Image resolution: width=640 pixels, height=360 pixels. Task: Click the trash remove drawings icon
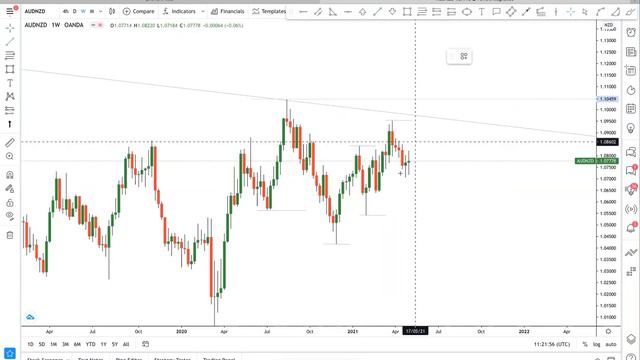[10, 235]
